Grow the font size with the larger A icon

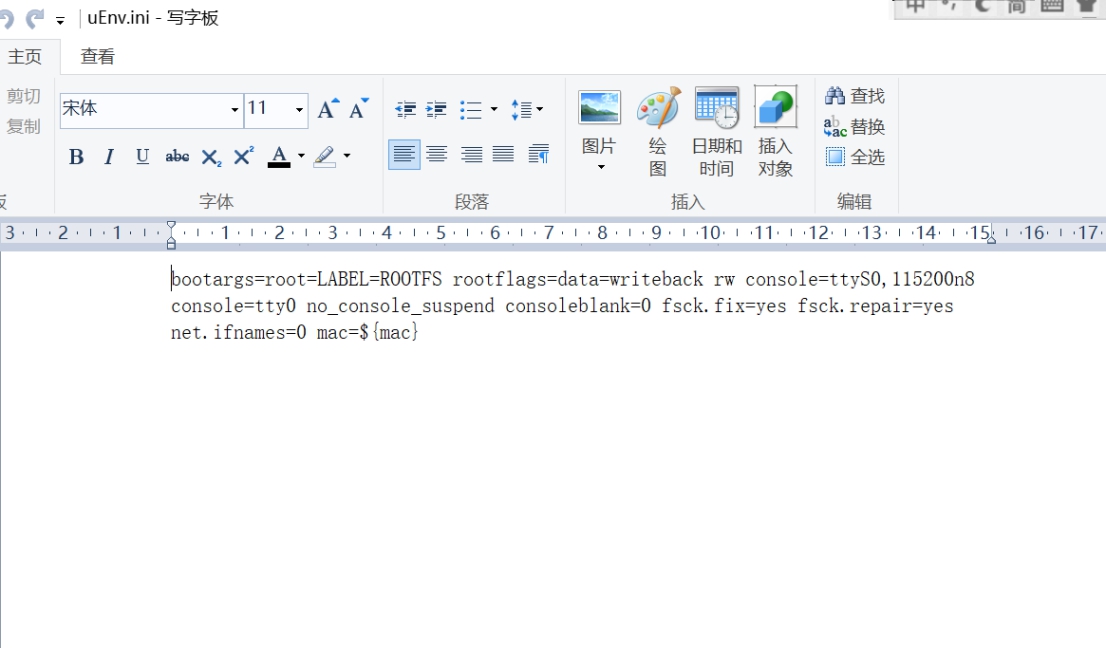[327, 109]
